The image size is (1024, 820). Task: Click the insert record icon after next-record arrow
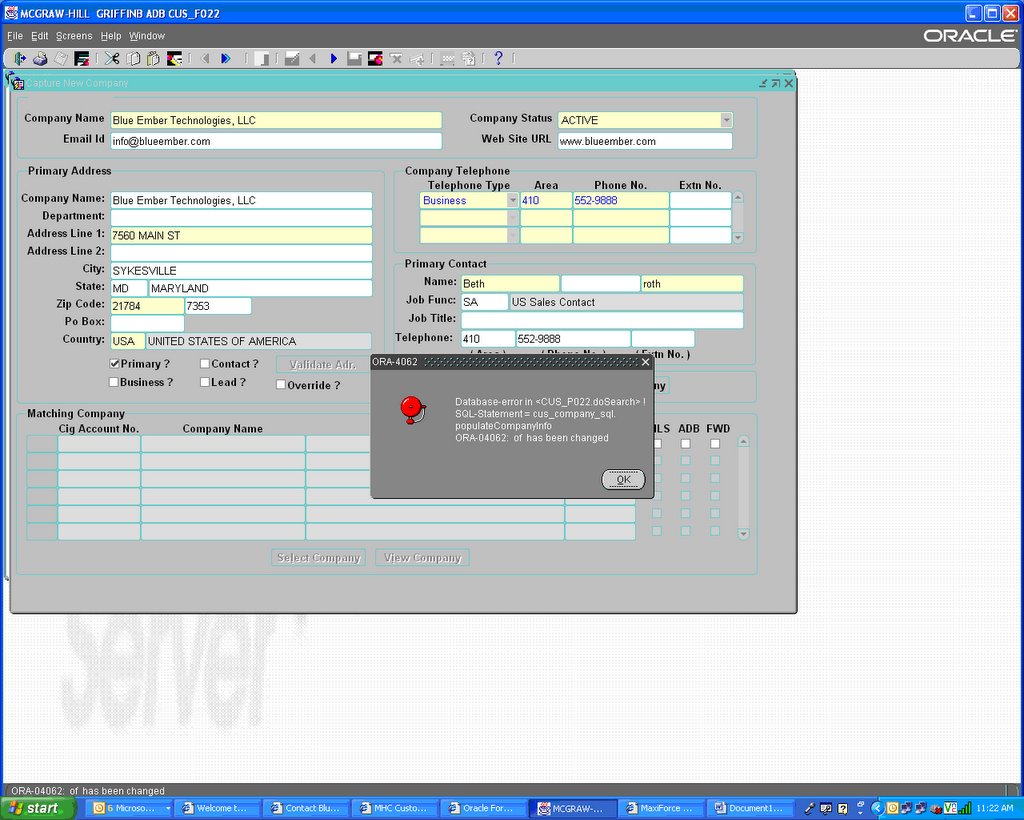pyautogui.click(x=354, y=59)
